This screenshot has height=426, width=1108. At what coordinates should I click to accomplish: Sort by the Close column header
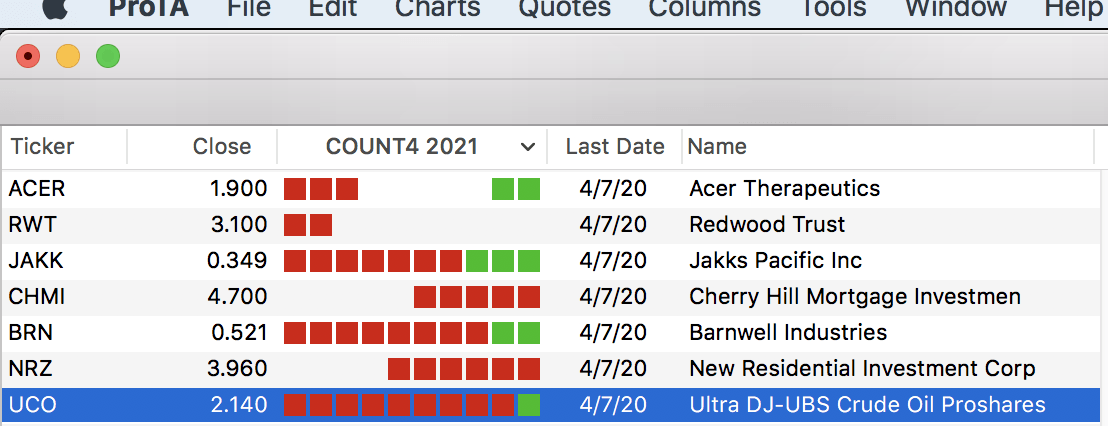pos(202,146)
